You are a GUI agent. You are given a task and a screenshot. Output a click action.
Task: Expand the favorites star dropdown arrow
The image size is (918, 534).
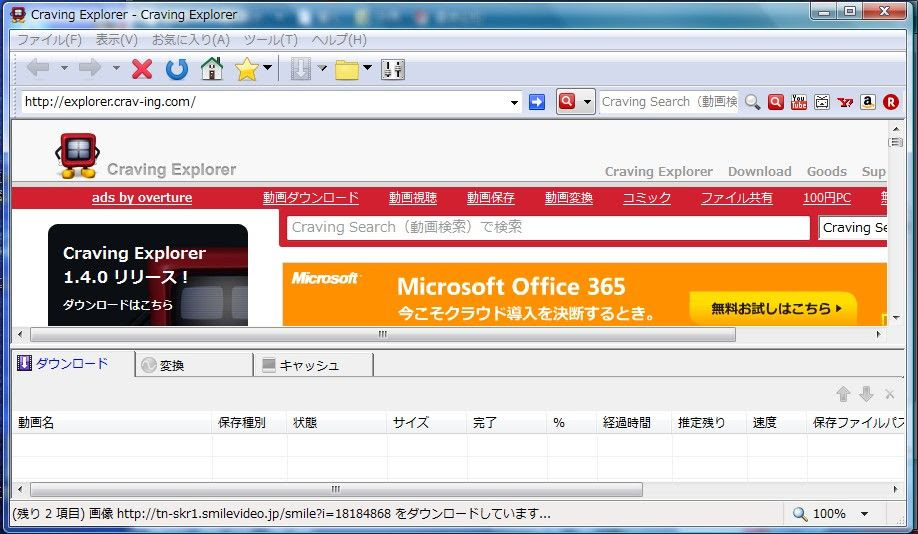(268, 67)
